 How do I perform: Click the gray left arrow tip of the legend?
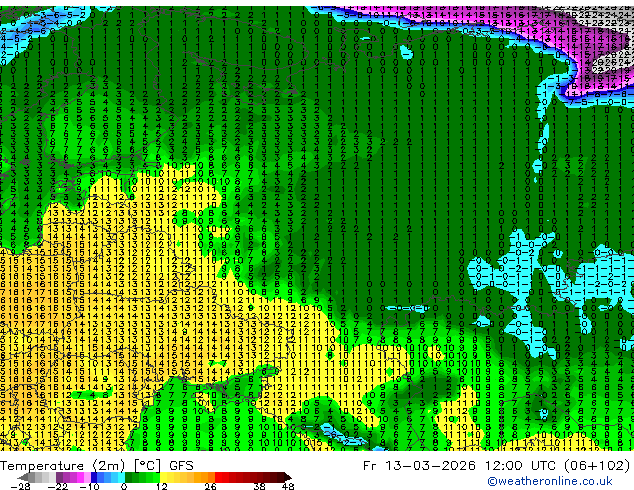22,477
